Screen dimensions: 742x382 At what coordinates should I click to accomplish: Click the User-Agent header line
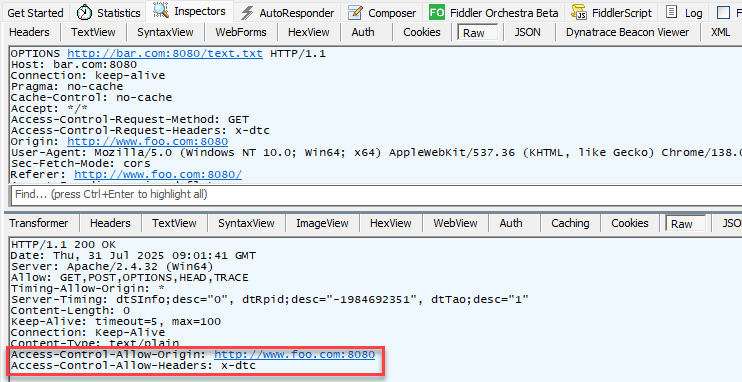click(x=376, y=152)
